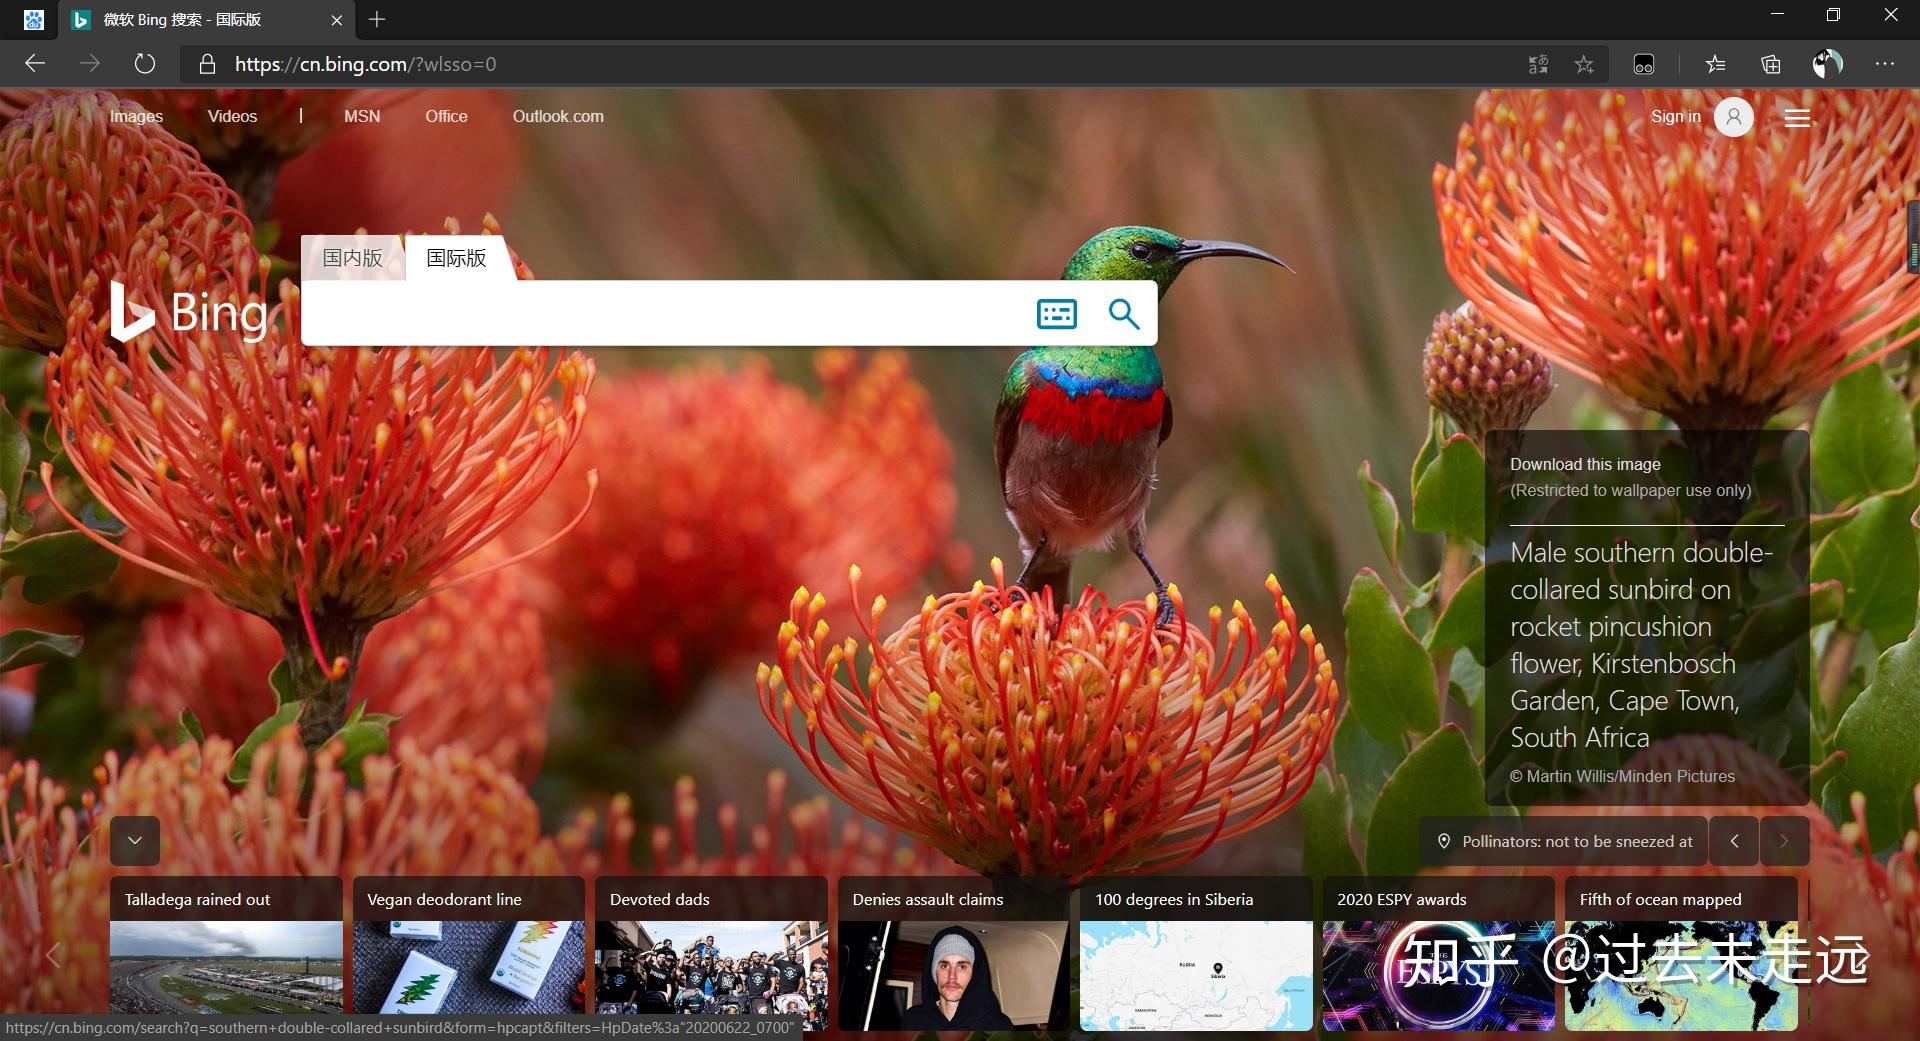Switch to the 国内版 tab
The image size is (1920, 1041).
(352, 258)
